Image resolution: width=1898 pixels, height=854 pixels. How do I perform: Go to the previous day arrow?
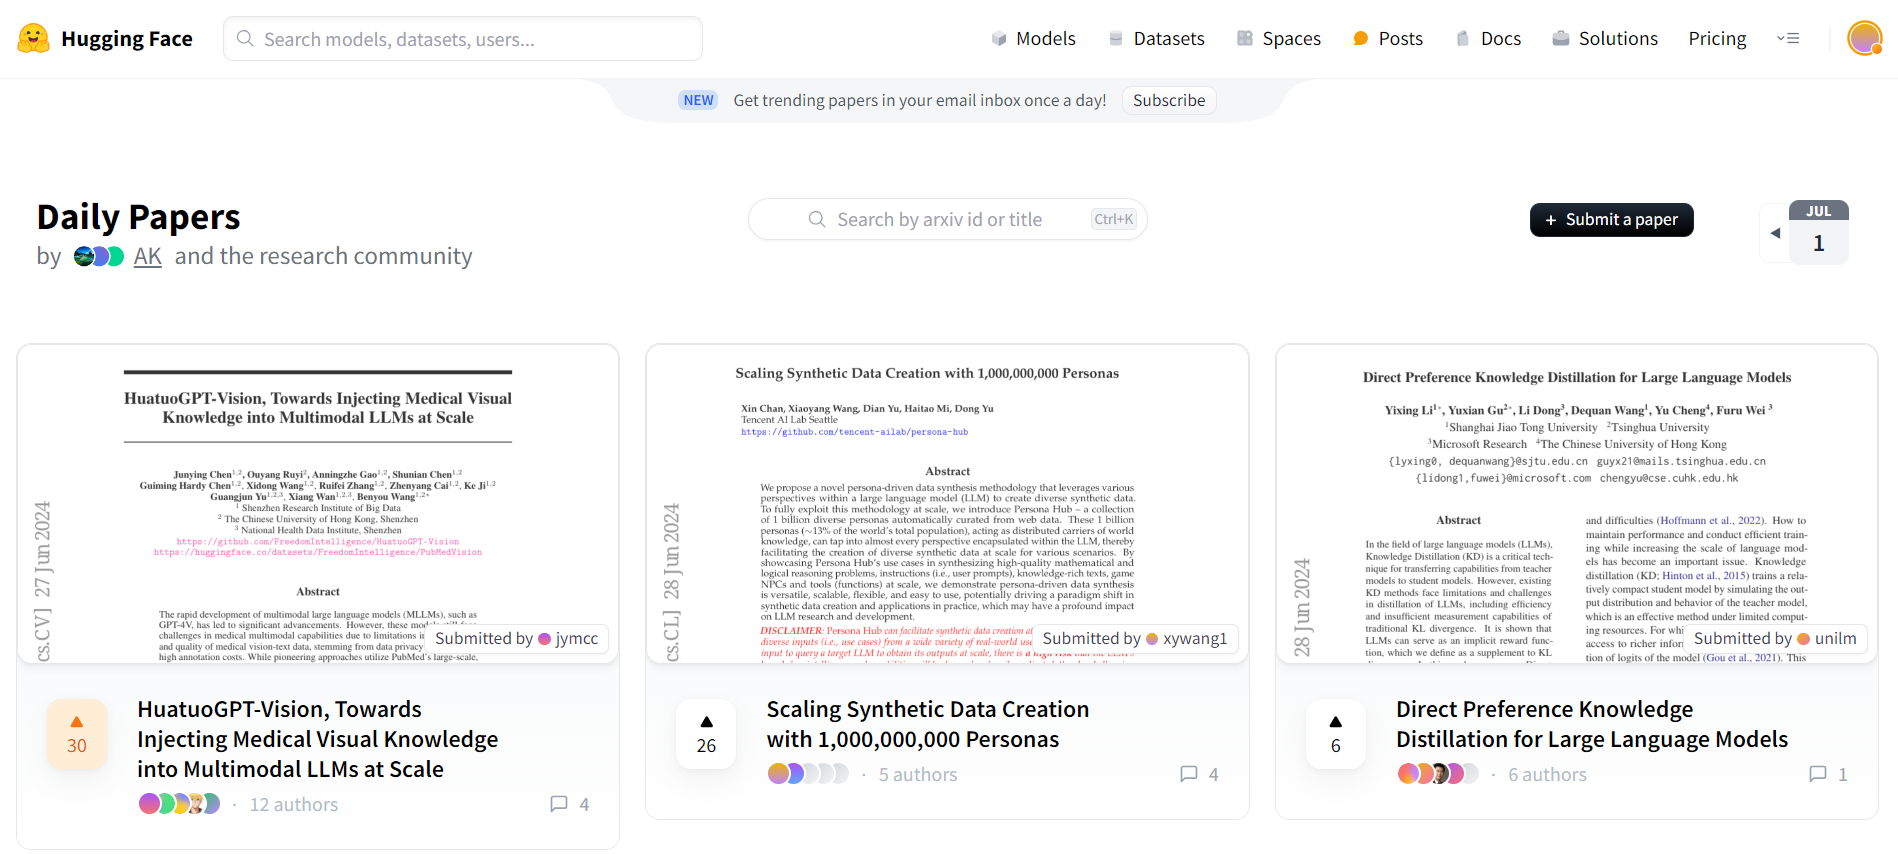1775,233
